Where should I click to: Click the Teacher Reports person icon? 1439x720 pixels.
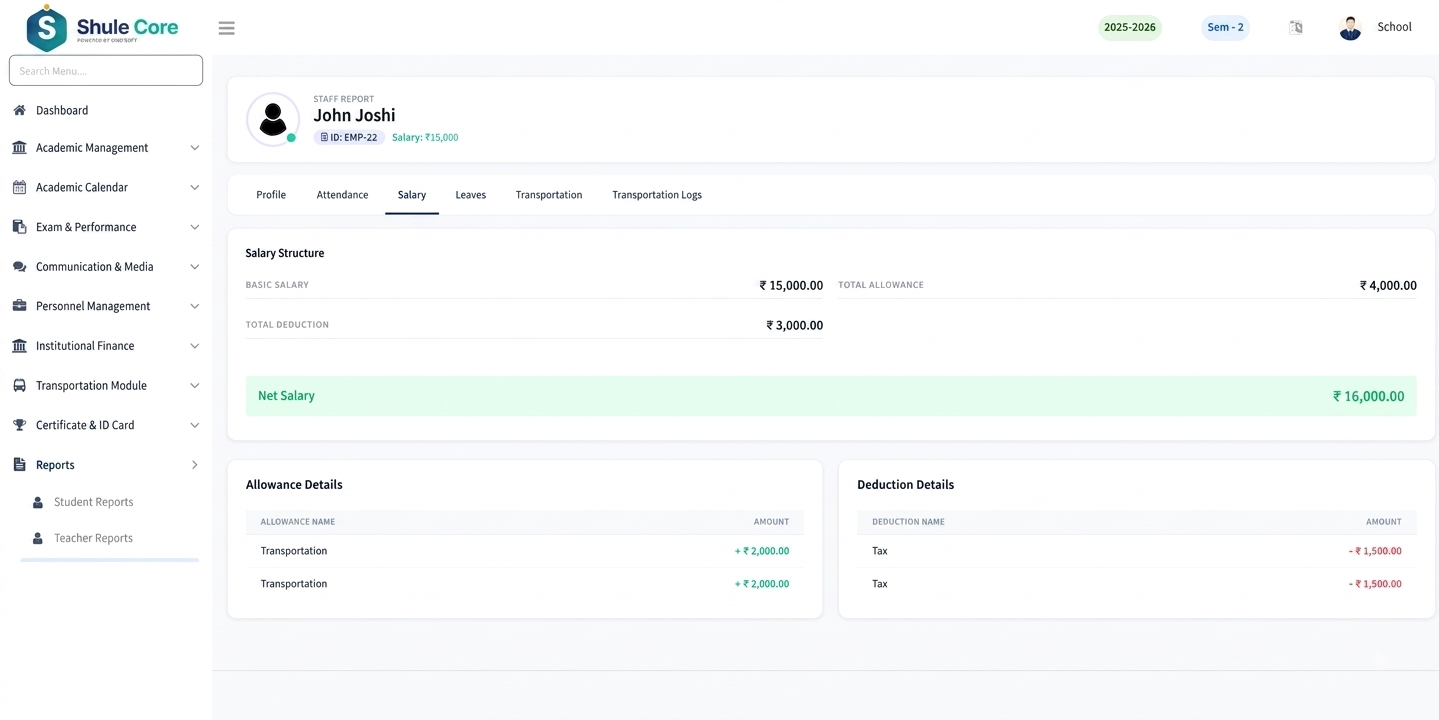click(38, 538)
